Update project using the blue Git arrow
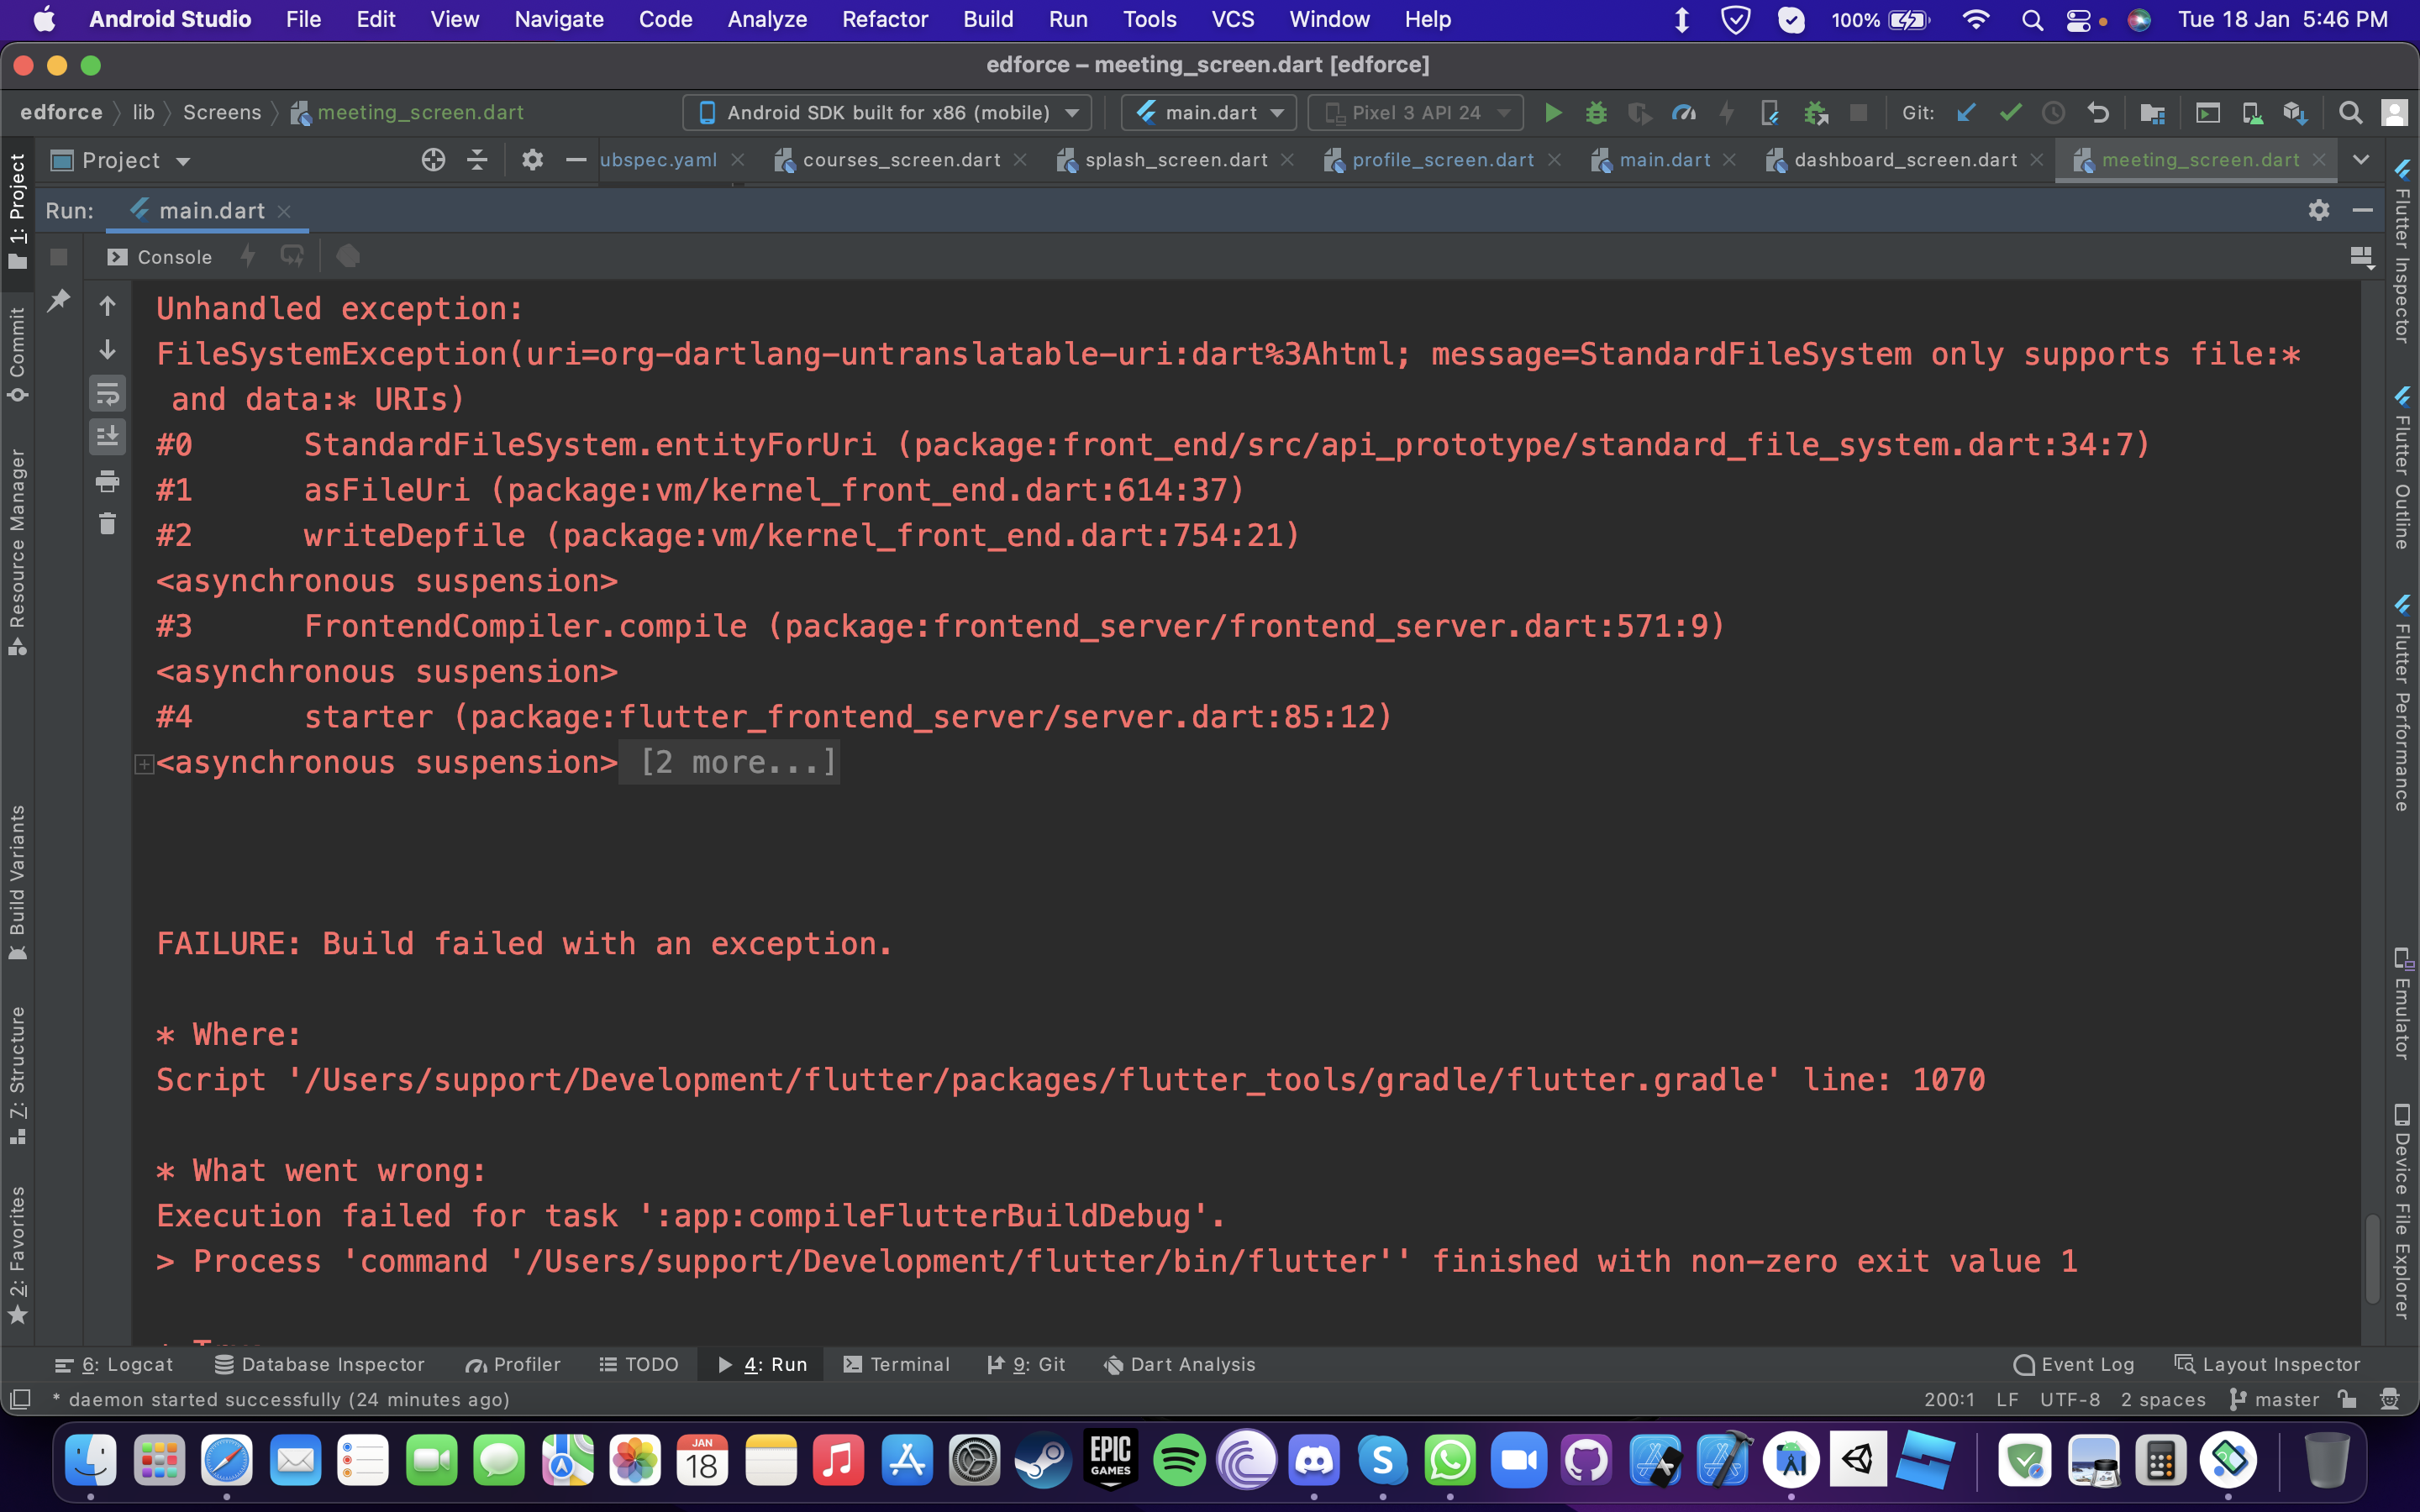2420x1512 pixels. pos(1966,112)
